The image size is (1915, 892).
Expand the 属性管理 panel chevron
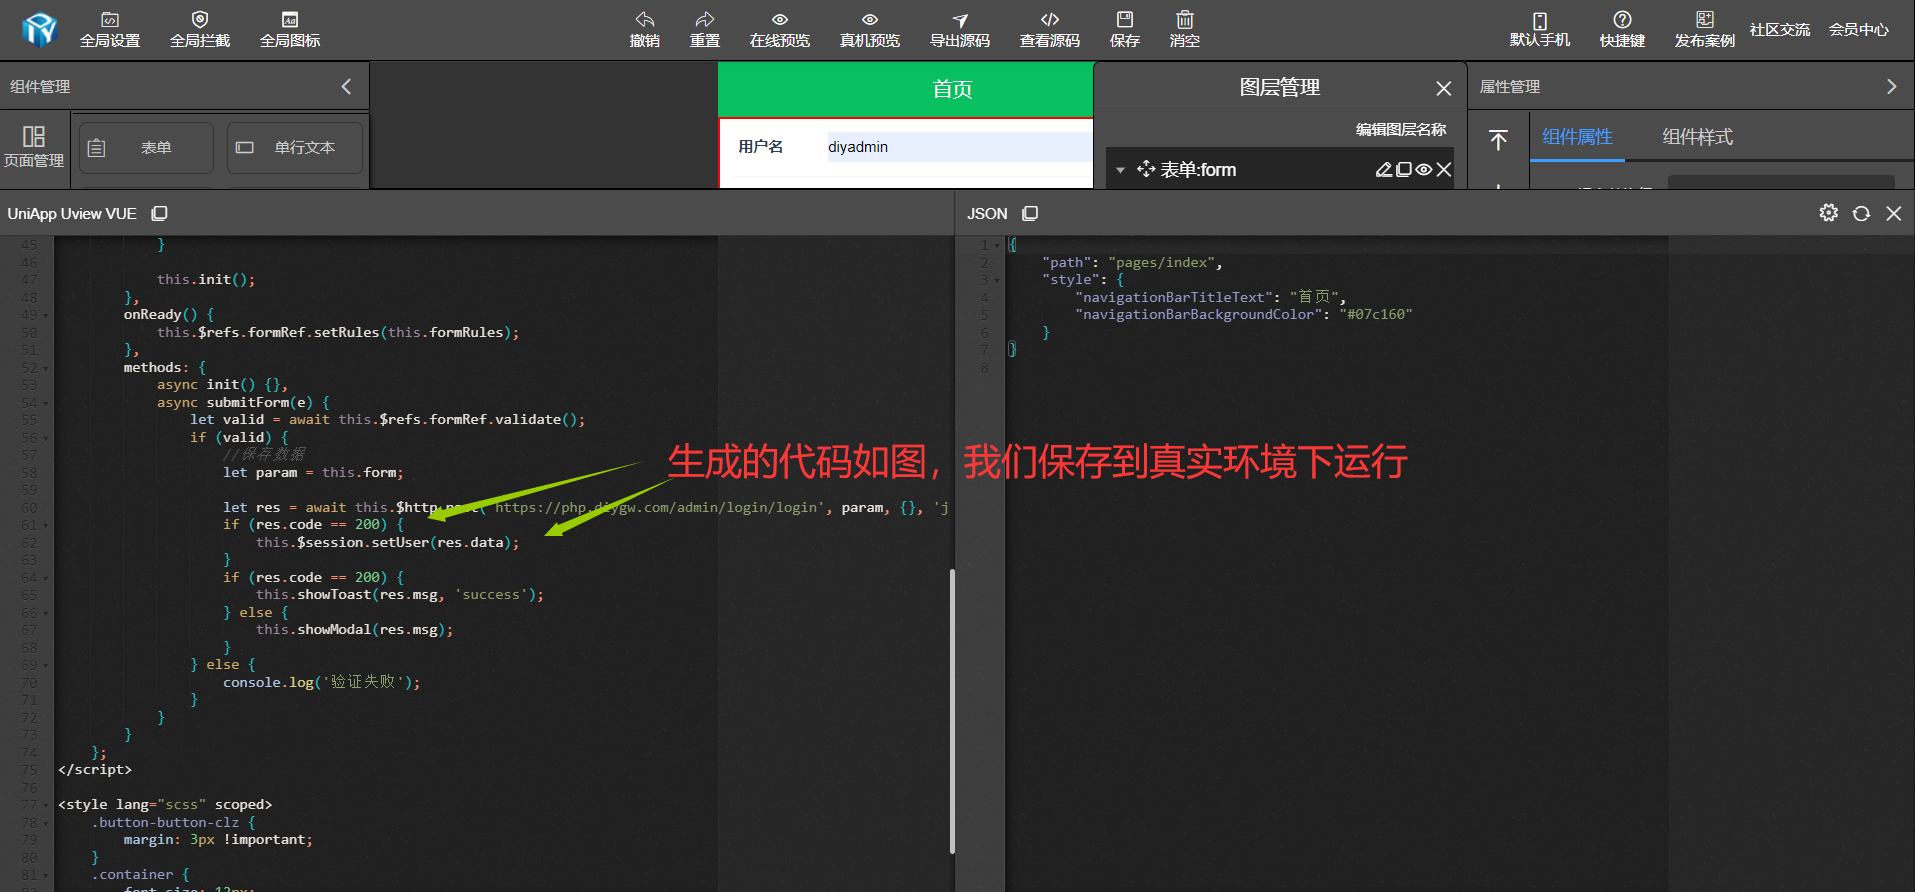(x=1891, y=87)
